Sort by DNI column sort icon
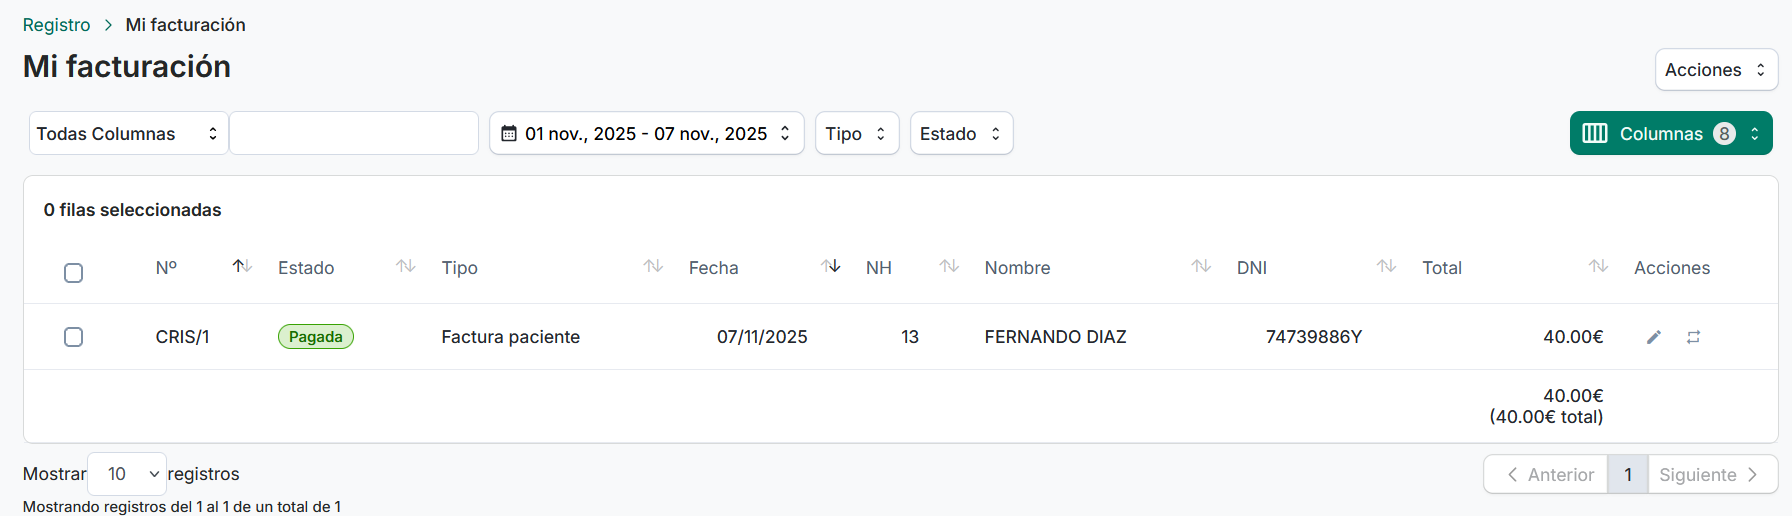The height and width of the screenshot is (516, 1792). 1386,266
